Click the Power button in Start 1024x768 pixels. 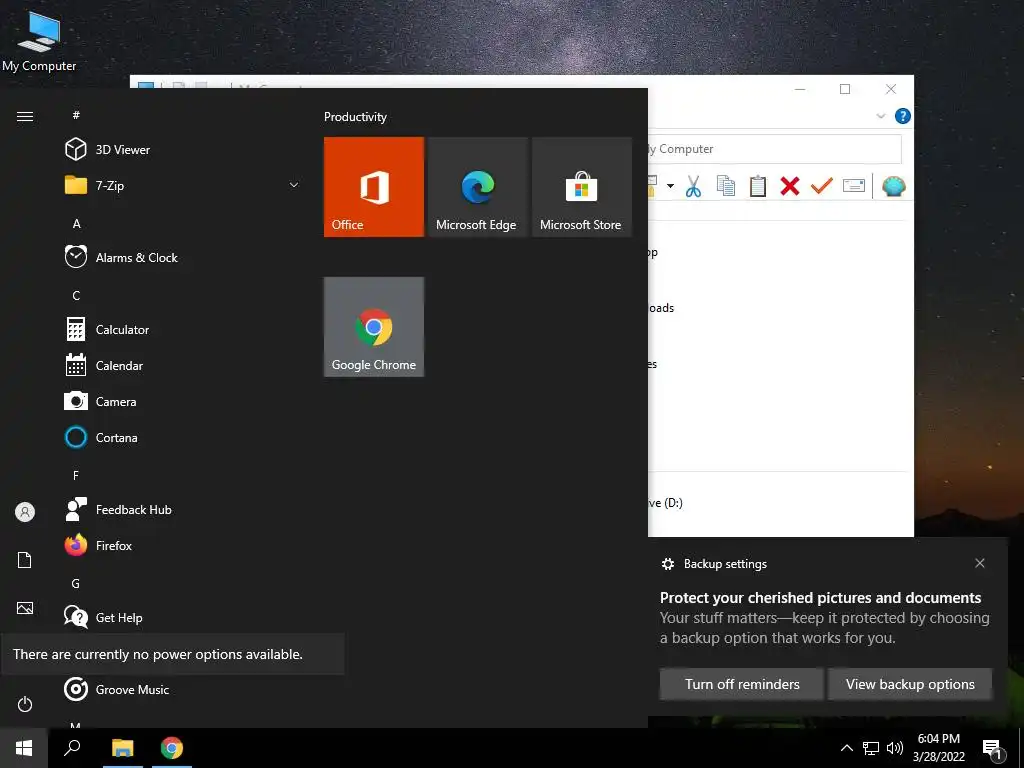click(x=25, y=704)
